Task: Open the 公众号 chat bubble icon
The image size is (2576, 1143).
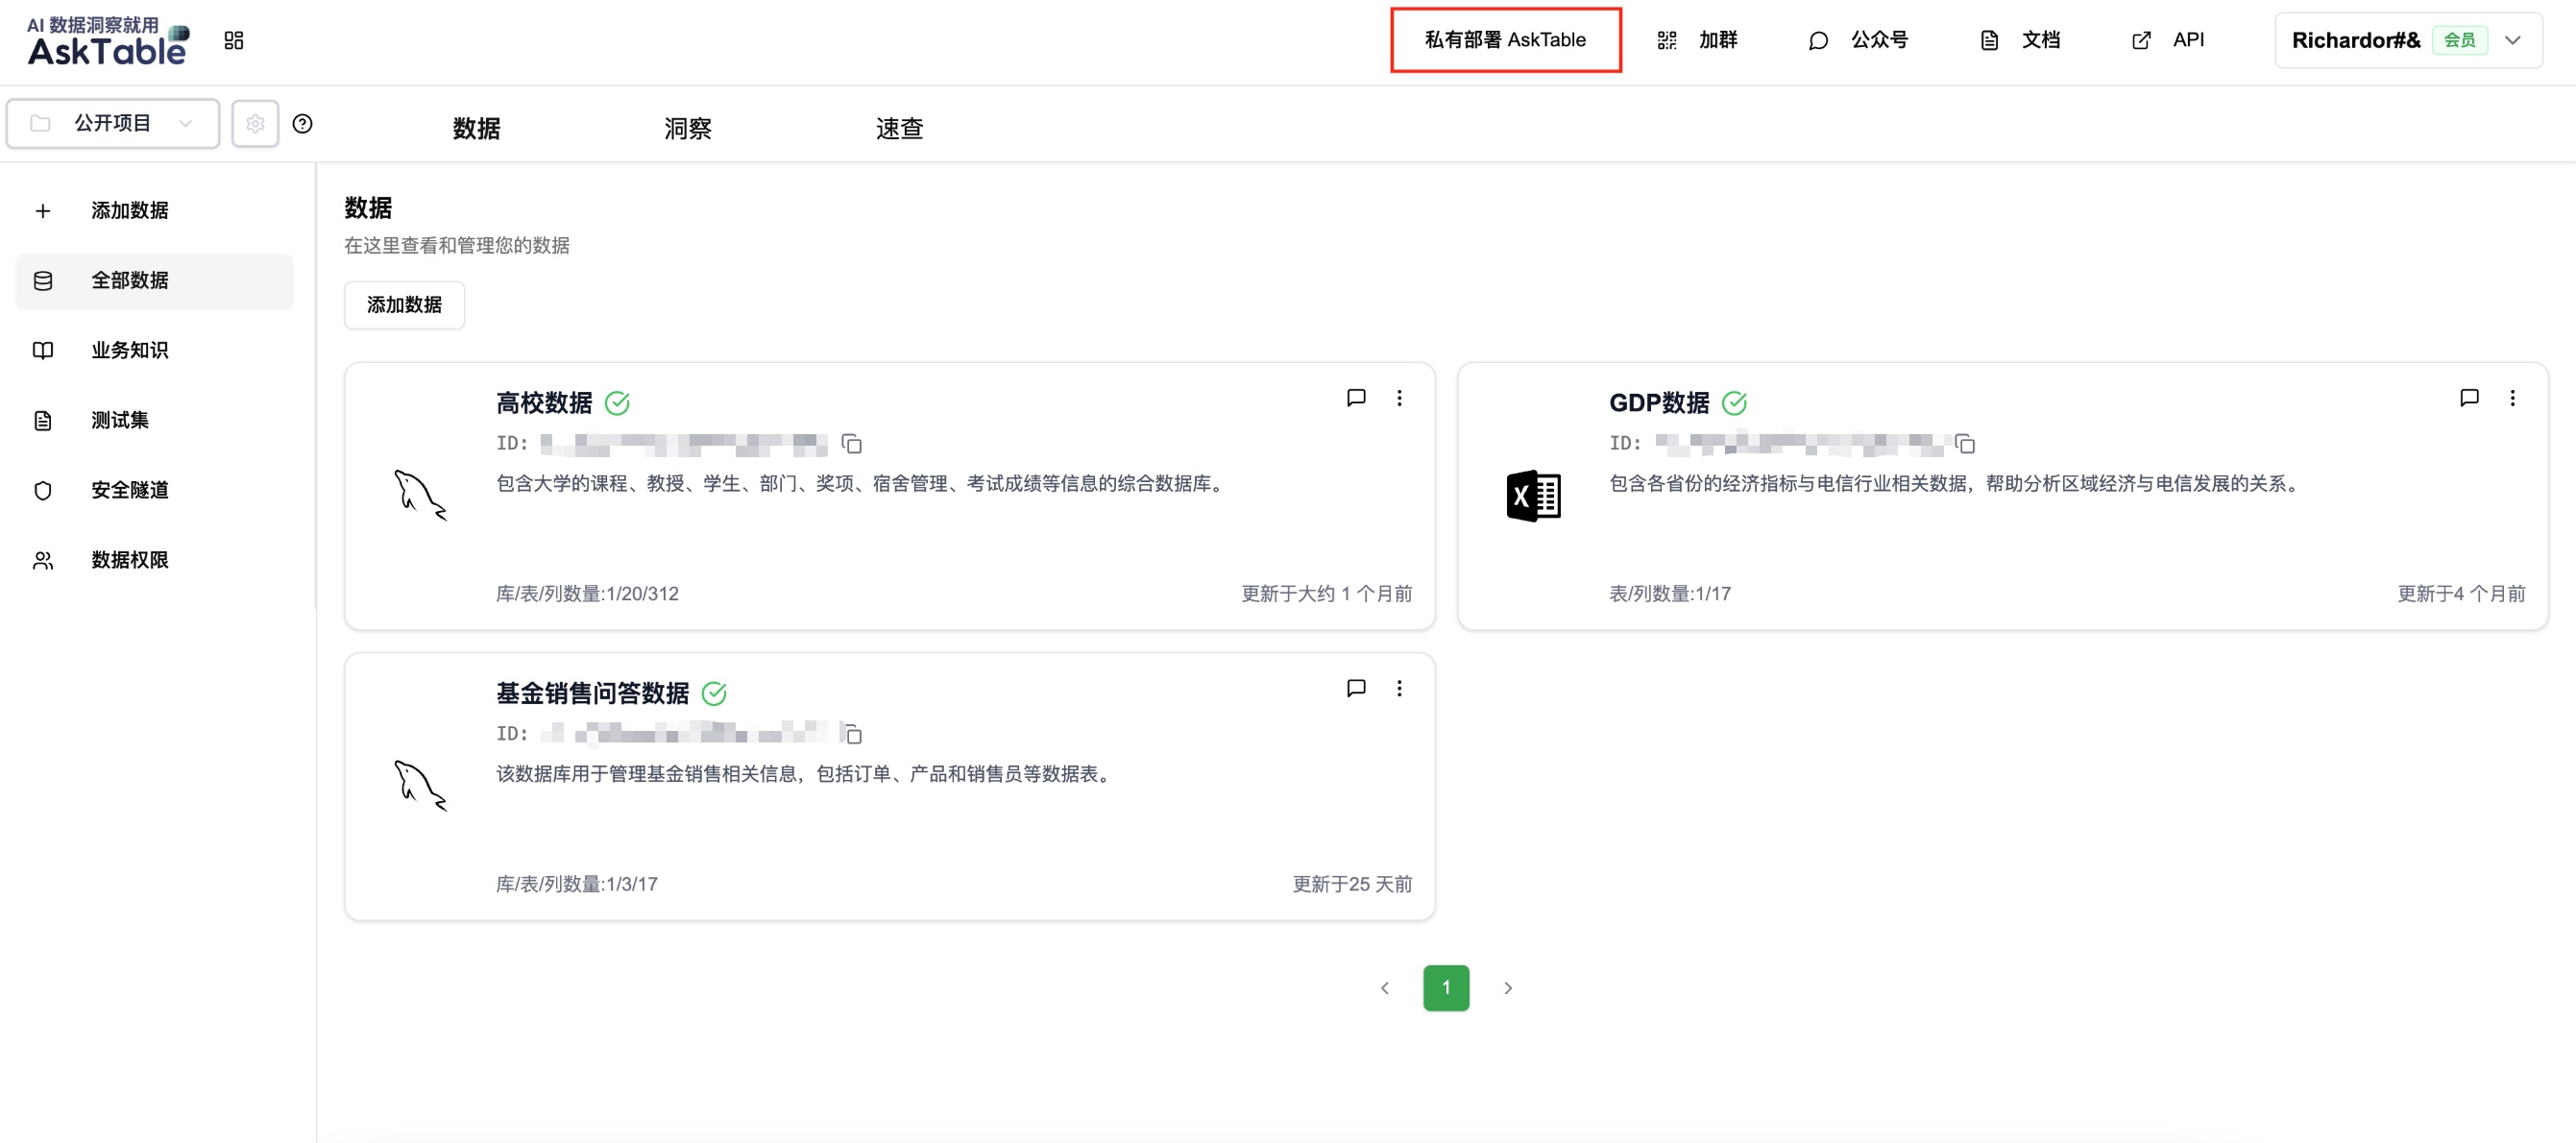Action: pos(1818,40)
